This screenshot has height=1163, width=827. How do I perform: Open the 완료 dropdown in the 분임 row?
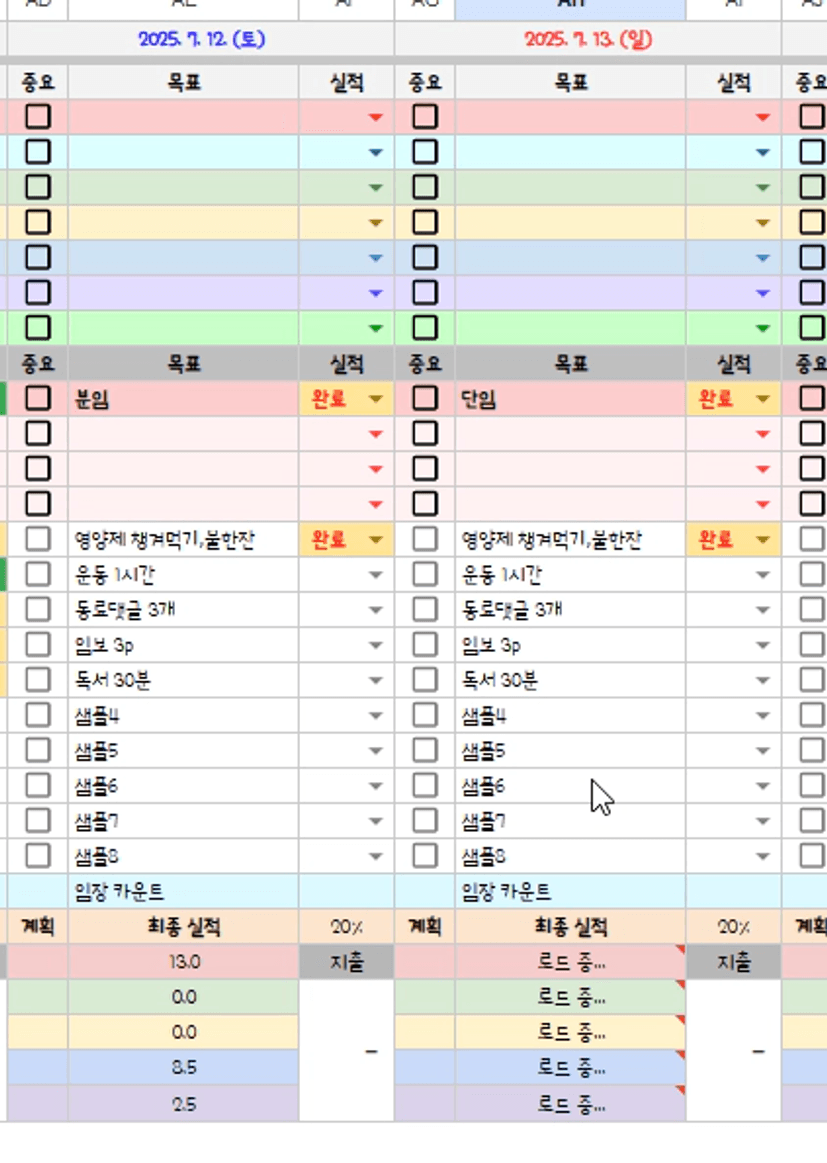[375, 399]
